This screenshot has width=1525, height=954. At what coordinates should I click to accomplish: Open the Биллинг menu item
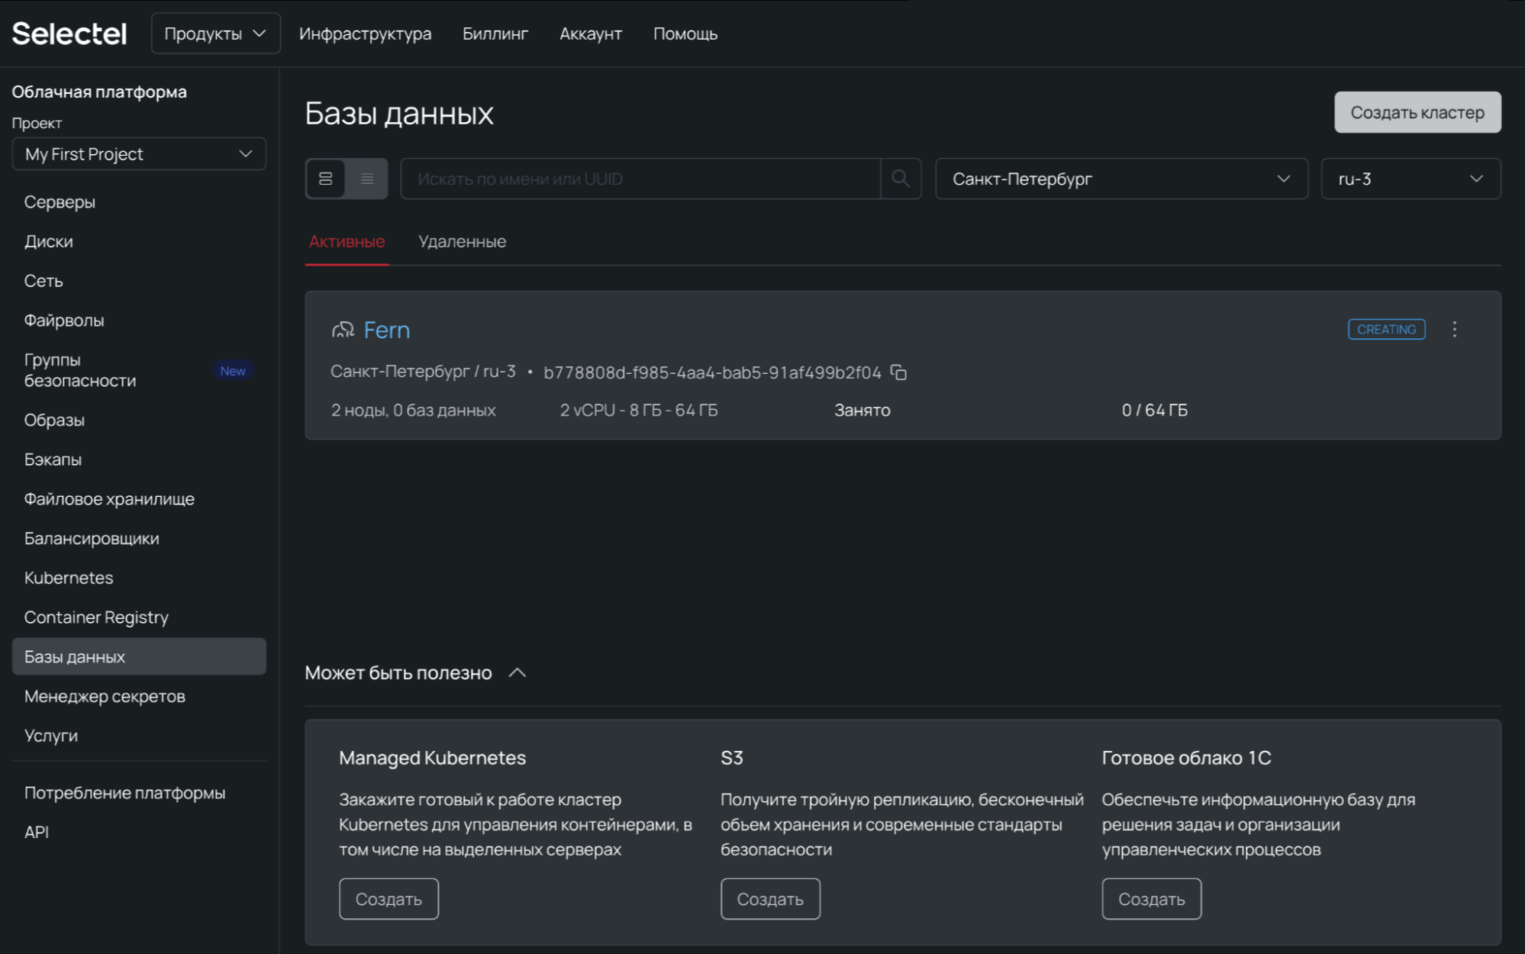click(x=495, y=34)
